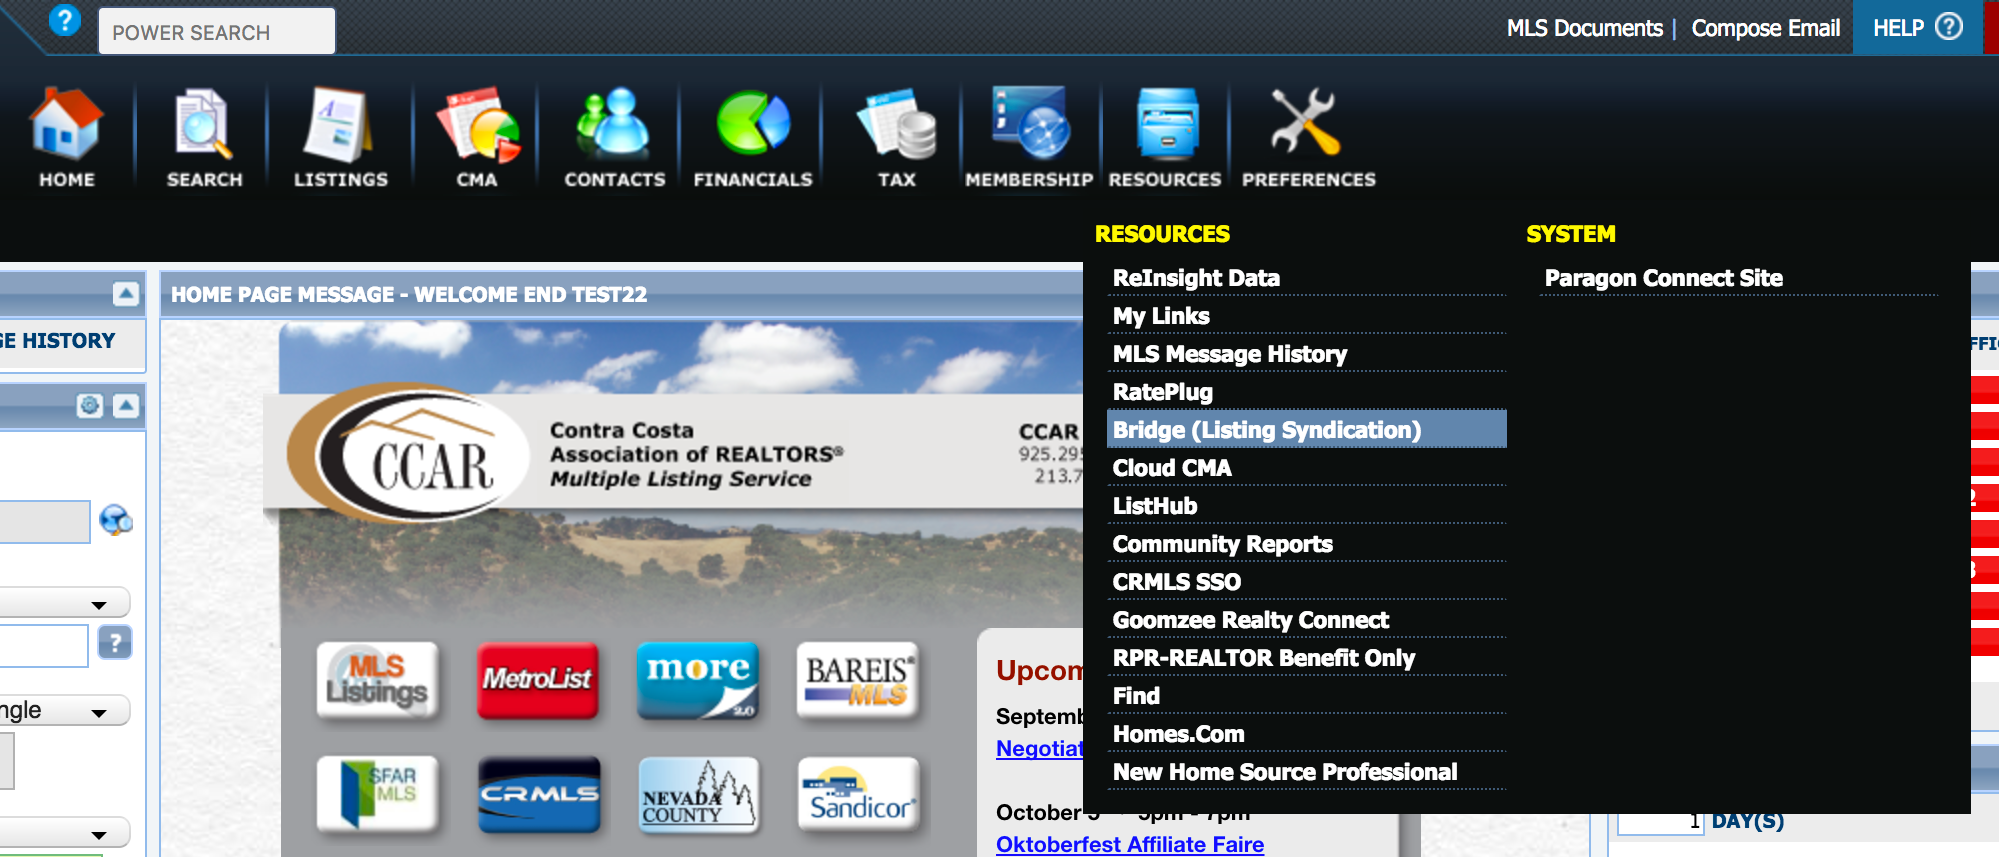Click the Nevada County logo tile
Image resolution: width=1999 pixels, height=857 pixels.
pos(698,794)
